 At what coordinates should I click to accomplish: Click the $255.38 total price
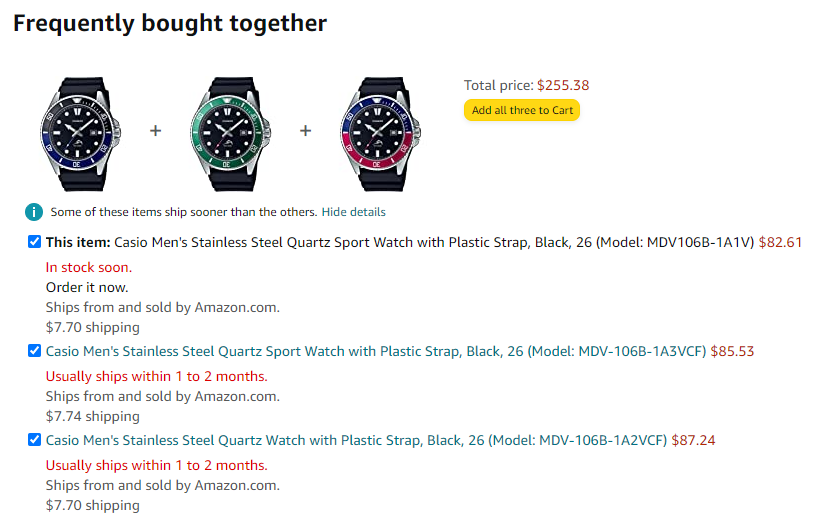[x=563, y=85]
